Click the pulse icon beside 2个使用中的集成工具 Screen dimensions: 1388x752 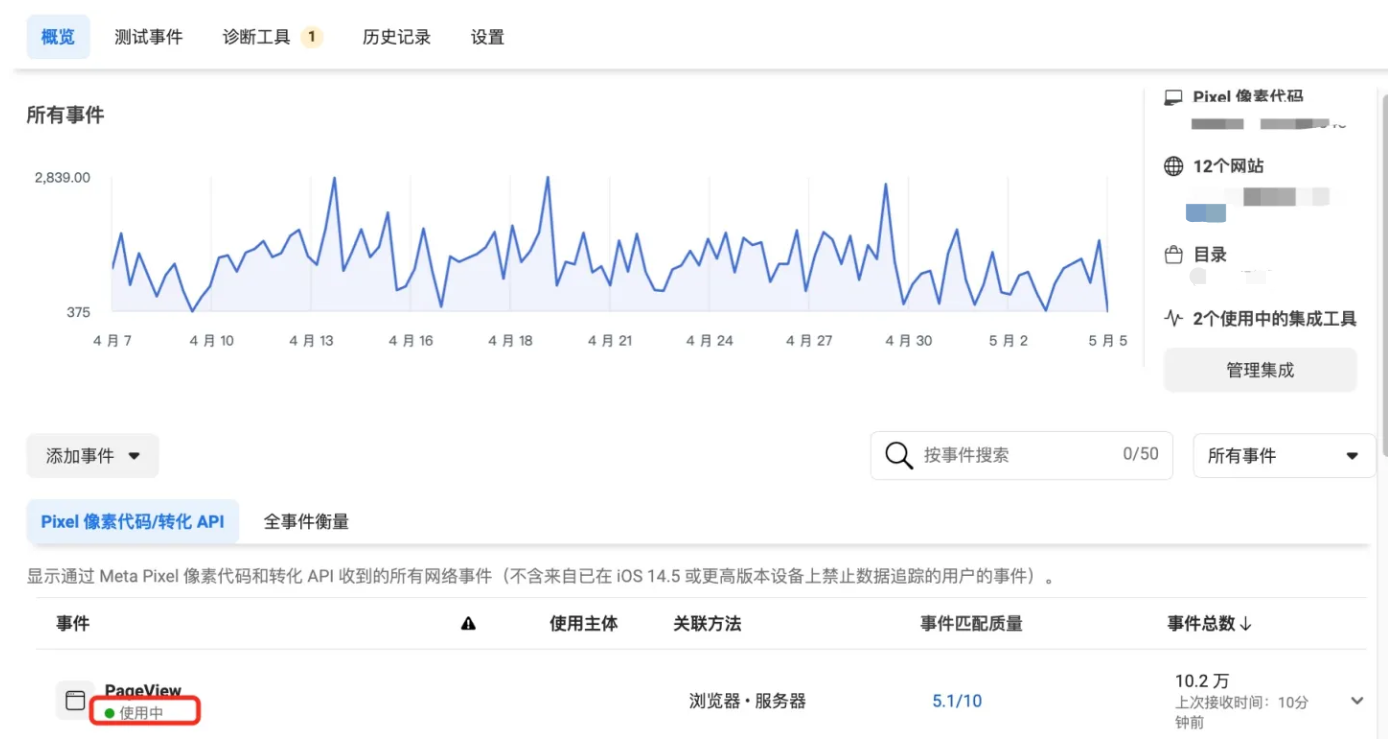pos(1172,319)
